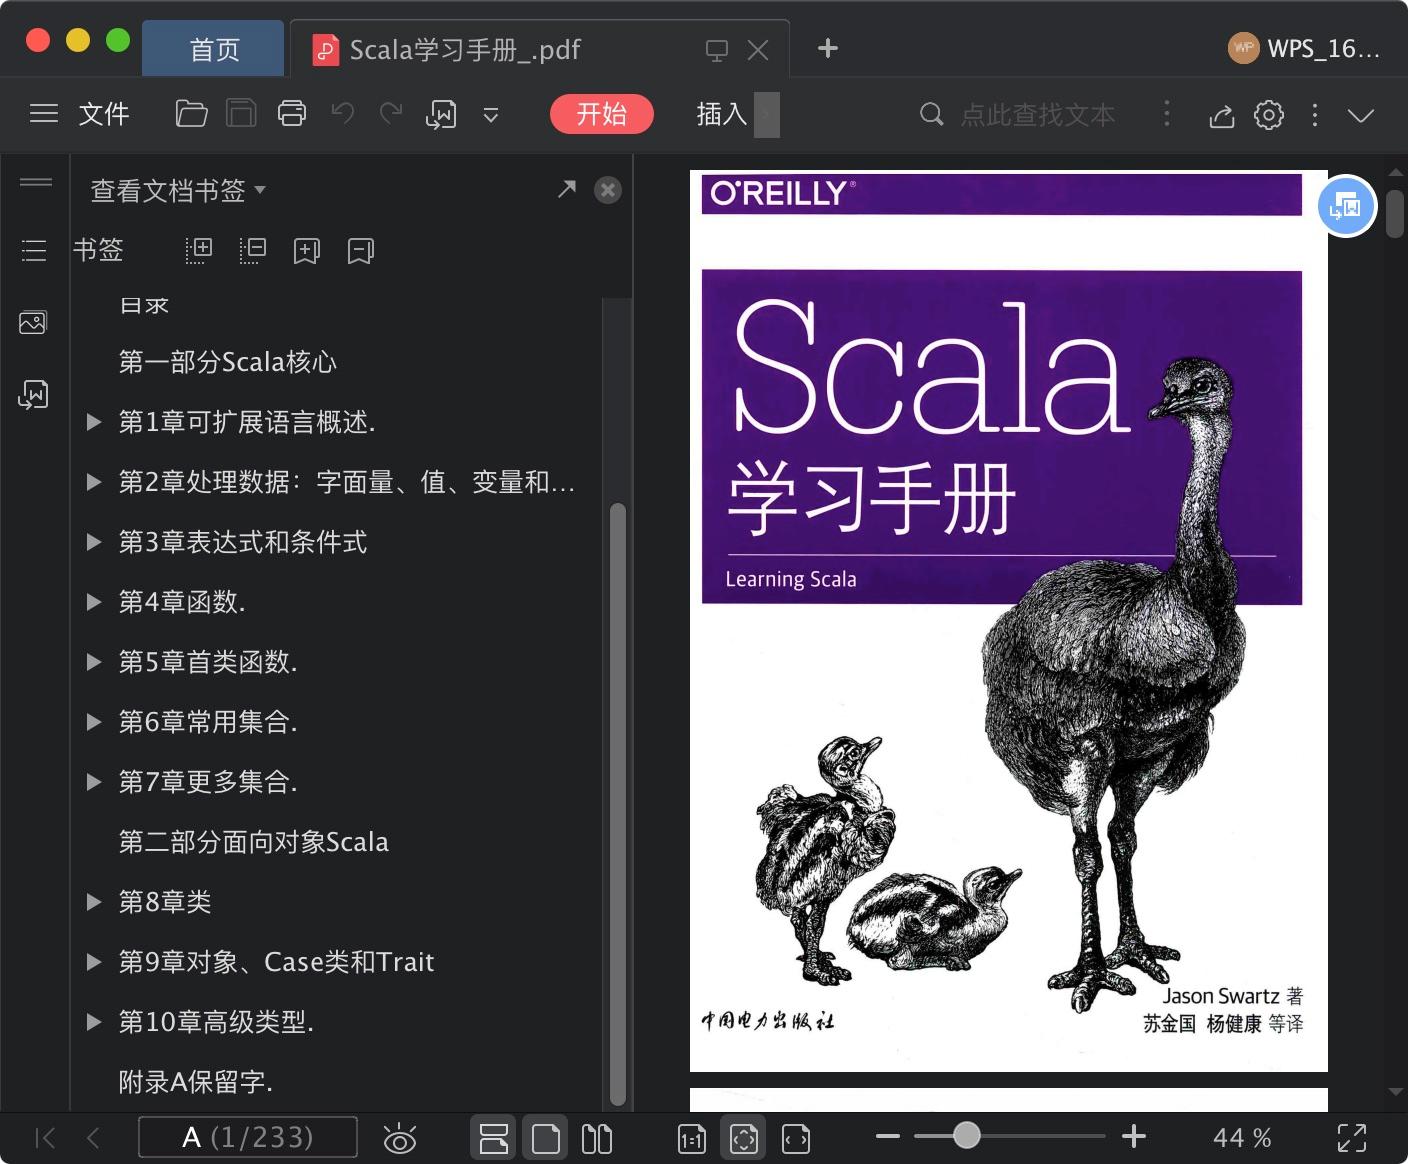Click the page number field A (1/233)
The width and height of the screenshot is (1408, 1164).
coord(248,1137)
